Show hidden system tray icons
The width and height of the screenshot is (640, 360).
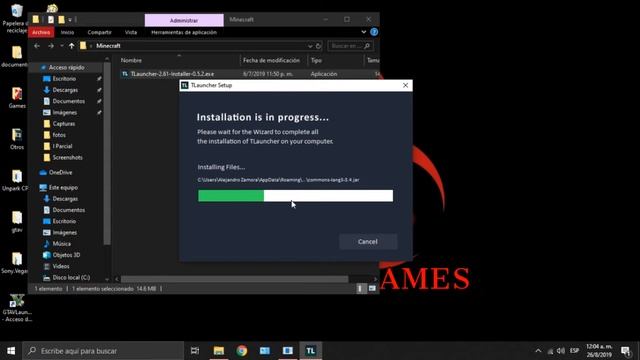[538, 351]
